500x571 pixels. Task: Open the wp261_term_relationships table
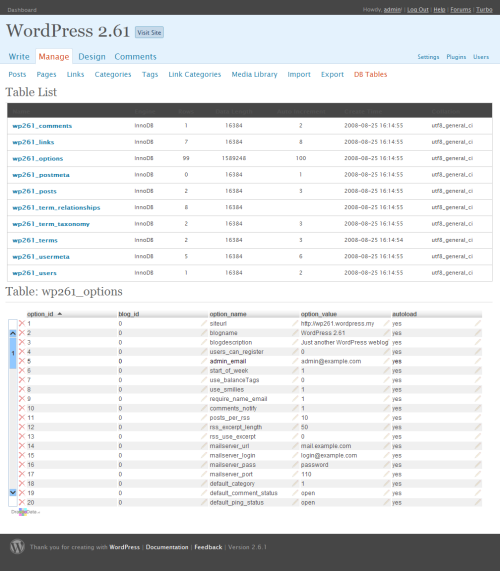[x=56, y=208]
